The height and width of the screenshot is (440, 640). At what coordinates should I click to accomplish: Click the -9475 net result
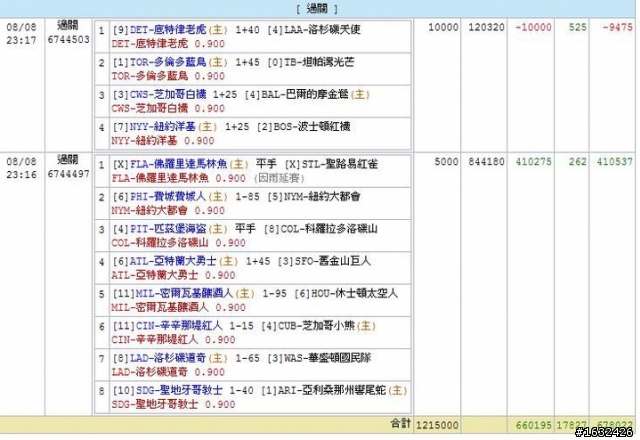[618, 27]
